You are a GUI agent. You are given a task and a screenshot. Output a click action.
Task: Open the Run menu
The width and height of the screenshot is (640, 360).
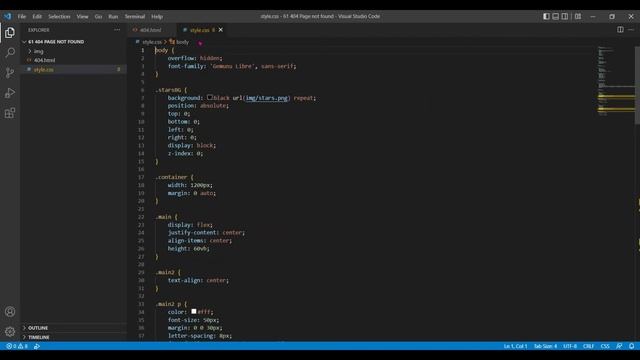(x=113, y=16)
